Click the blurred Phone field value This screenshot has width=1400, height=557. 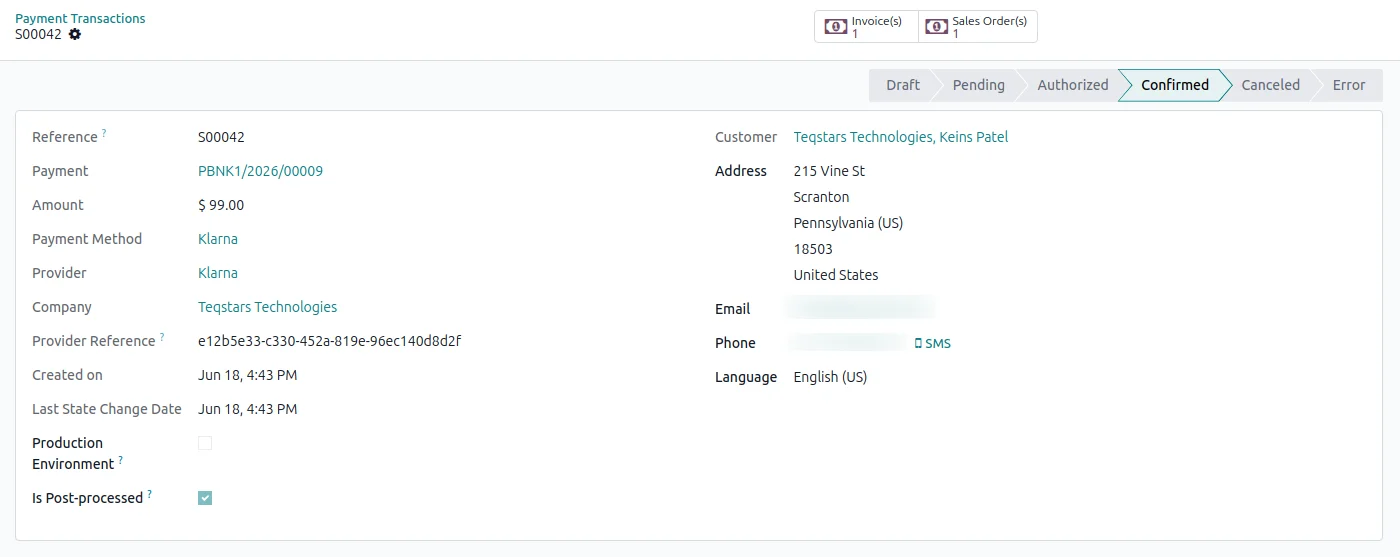tap(848, 343)
